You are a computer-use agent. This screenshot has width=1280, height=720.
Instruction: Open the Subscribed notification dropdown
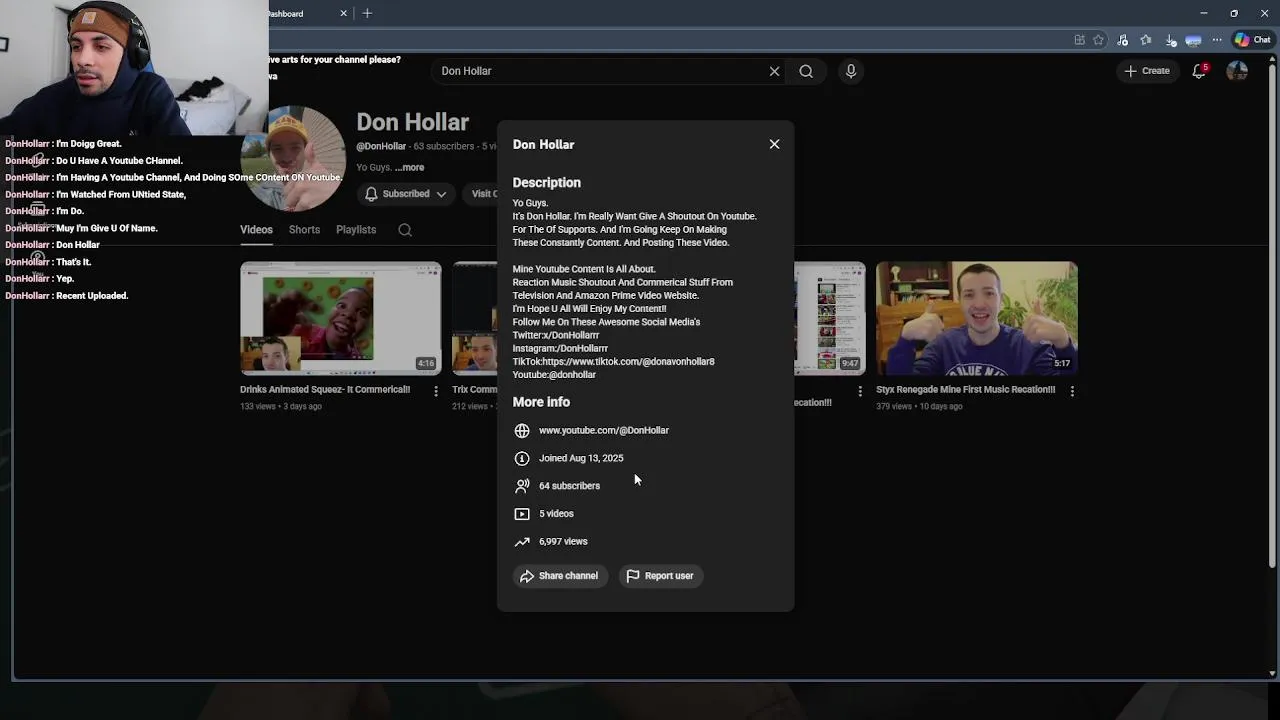point(404,194)
